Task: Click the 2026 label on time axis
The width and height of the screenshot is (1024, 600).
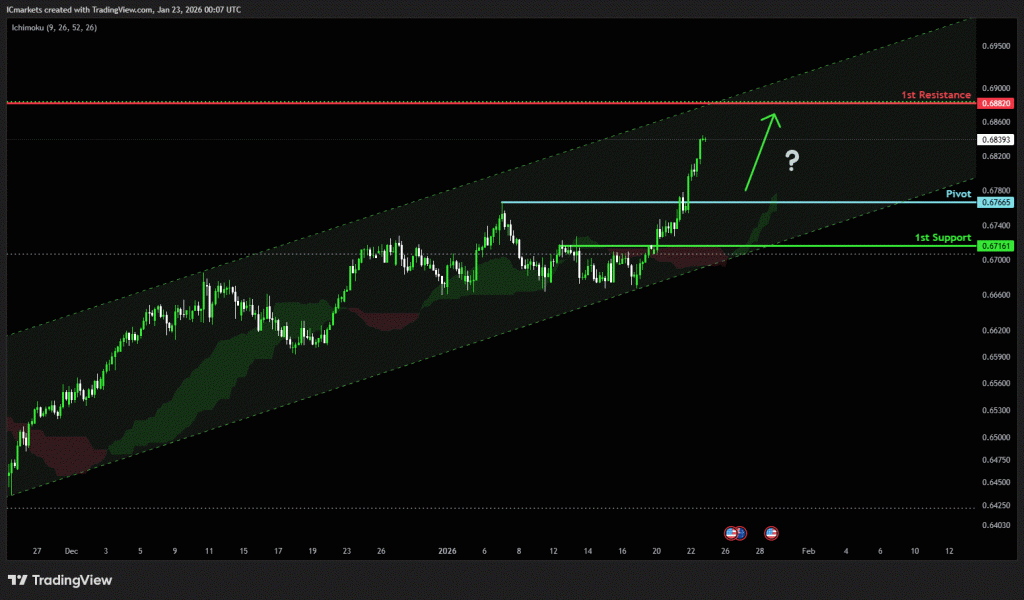Action: tap(448, 551)
